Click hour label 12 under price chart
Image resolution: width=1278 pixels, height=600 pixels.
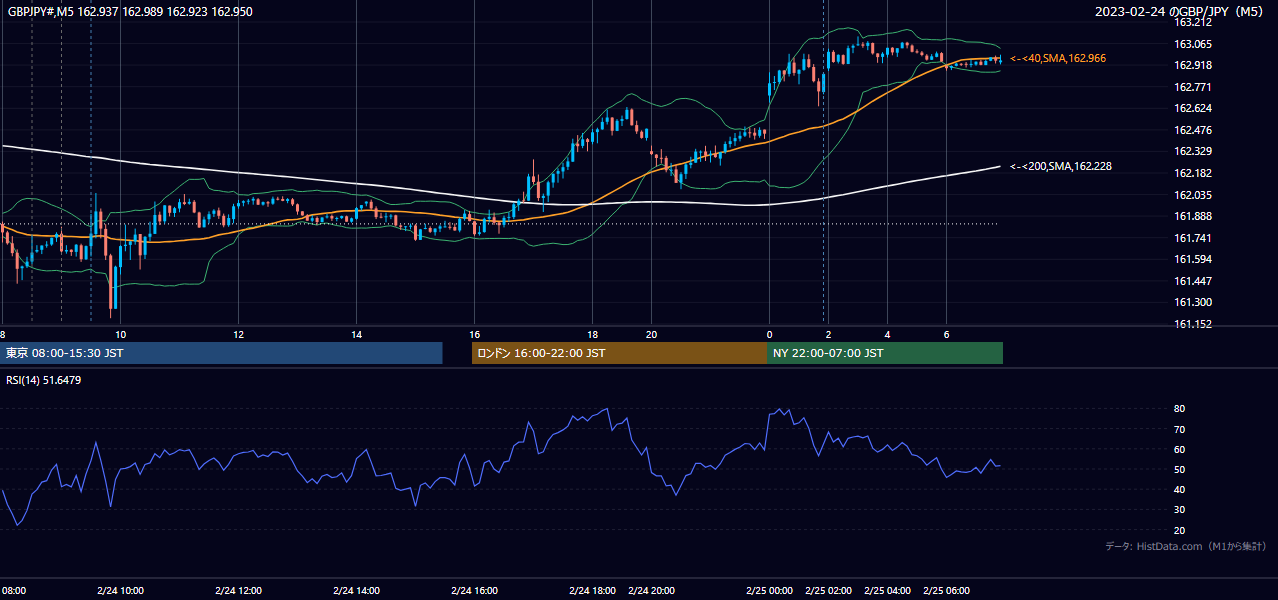[x=238, y=335]
